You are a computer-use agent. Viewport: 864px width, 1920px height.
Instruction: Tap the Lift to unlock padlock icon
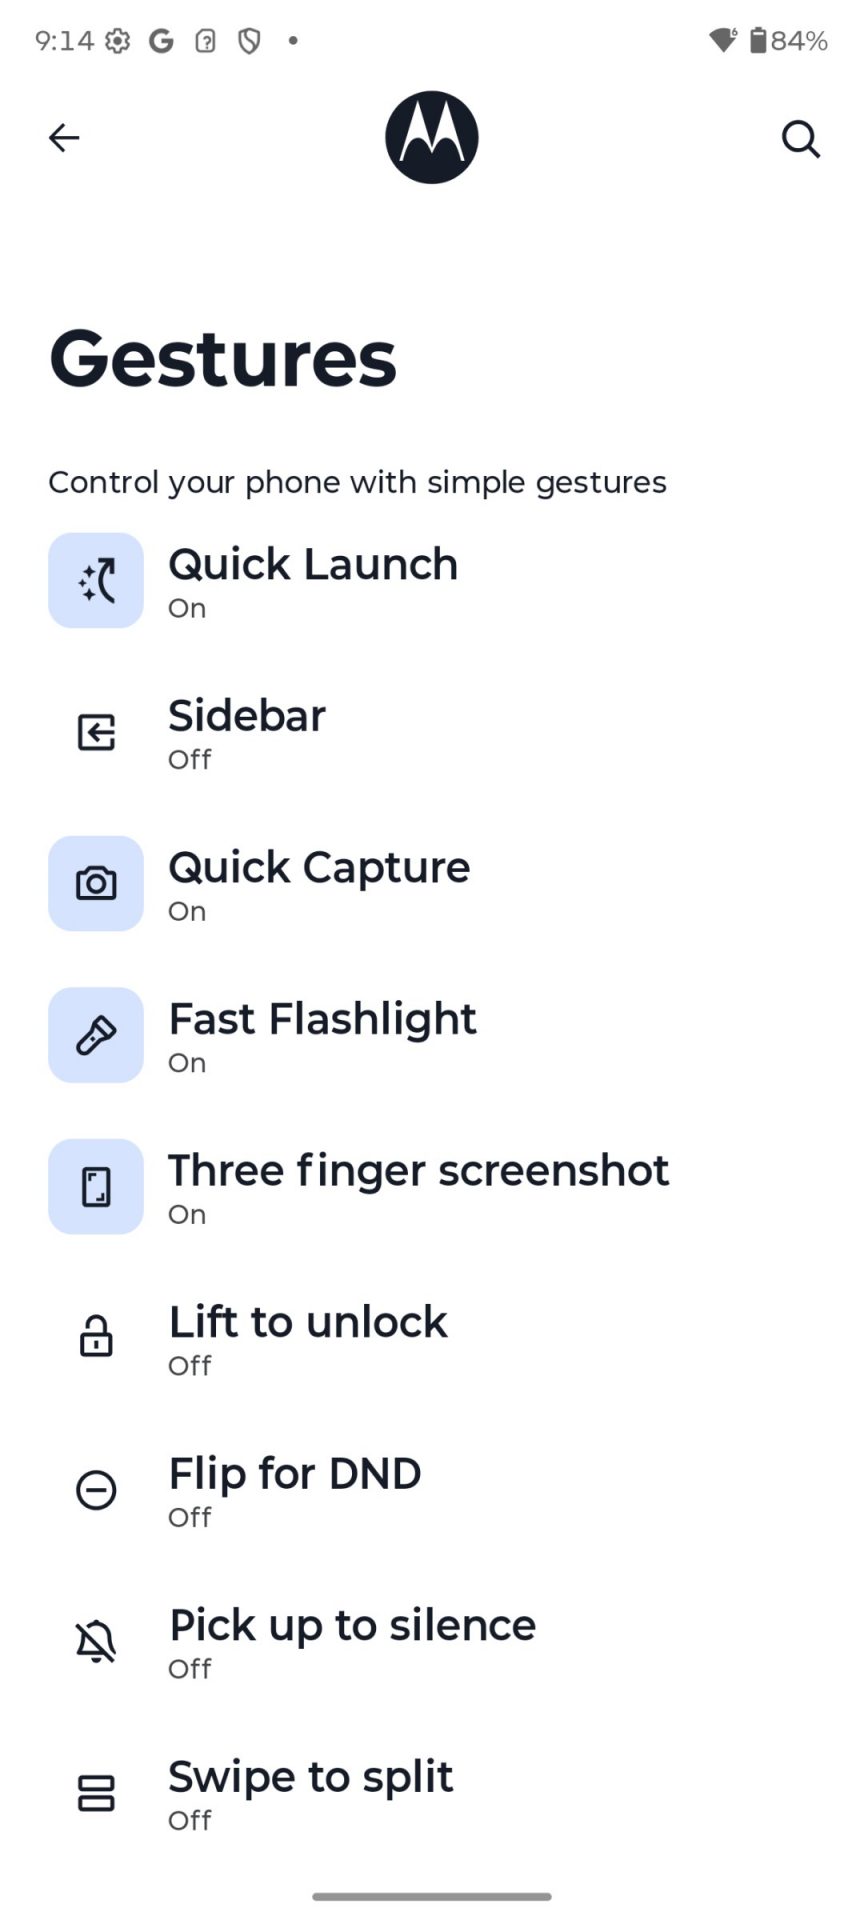click(96, 1337)
